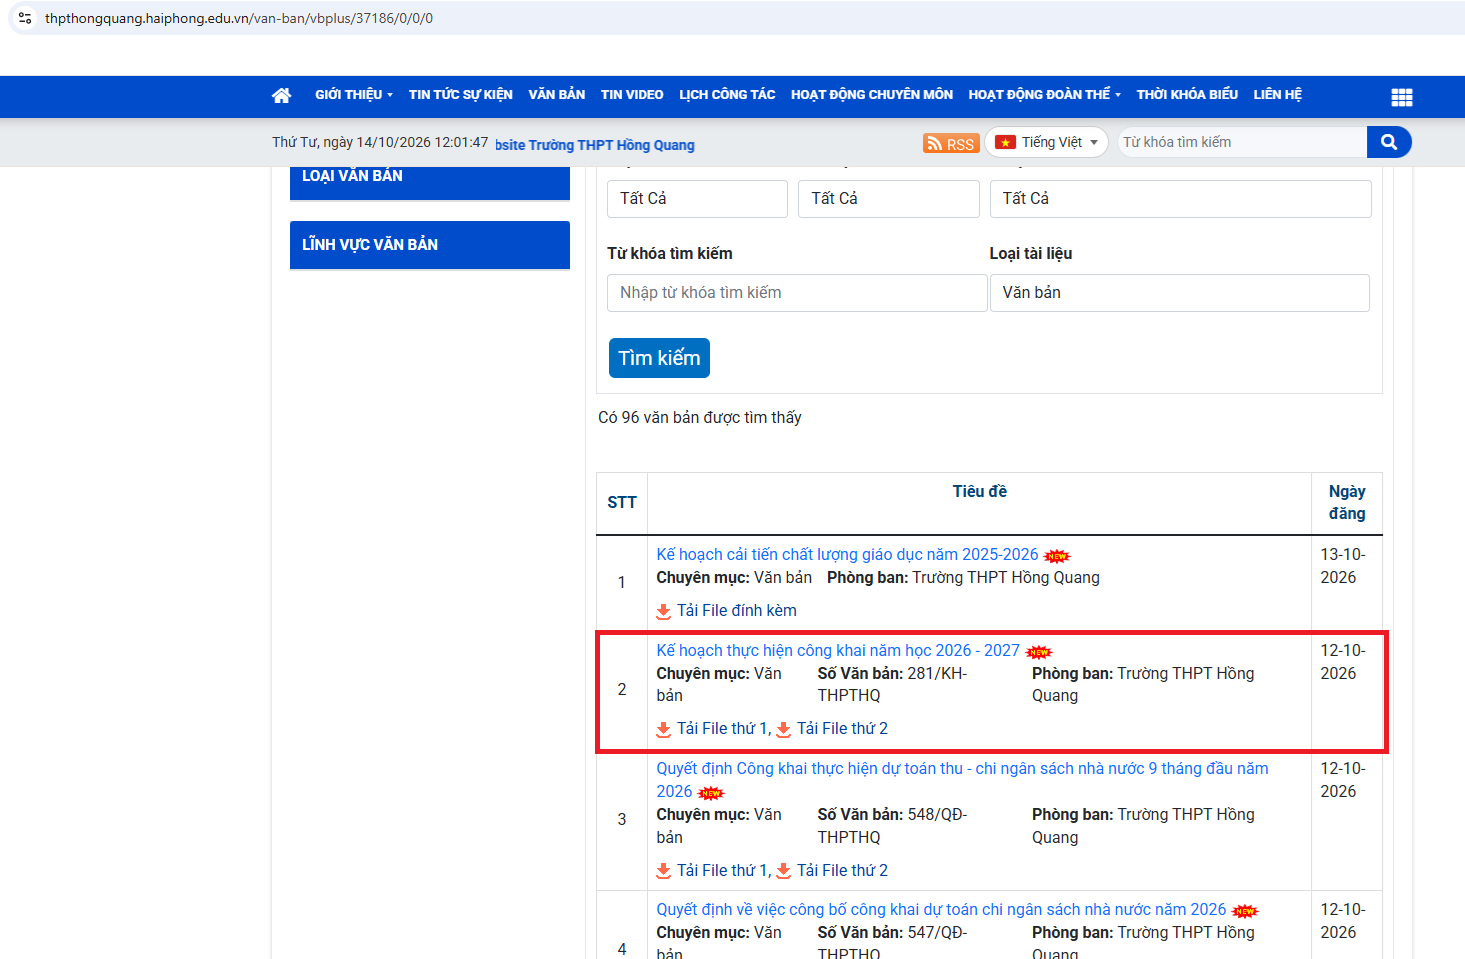Open the first Tất Cả filter dropdown
This screenshot has width=1465, height=959.
(697, 199)
